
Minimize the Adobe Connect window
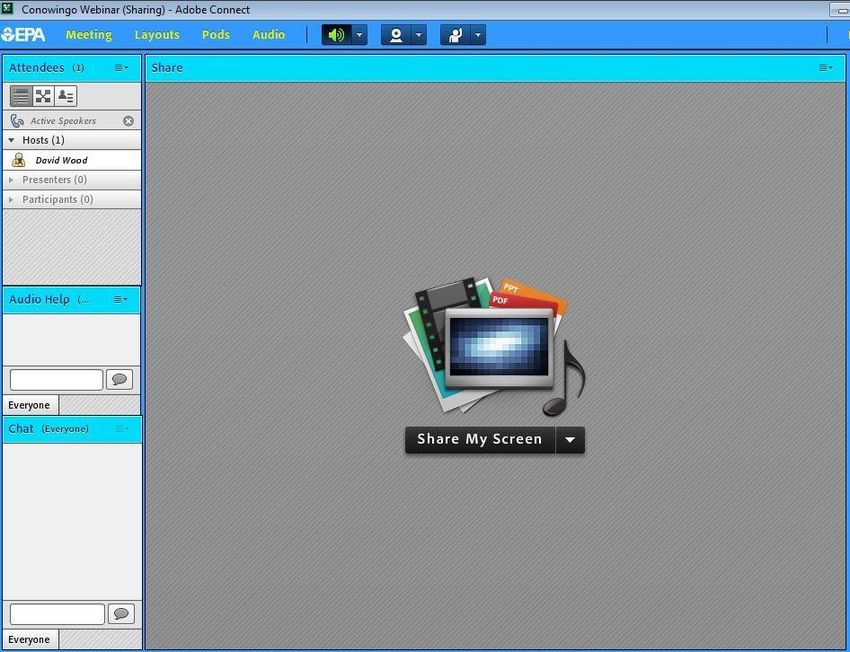840,10
